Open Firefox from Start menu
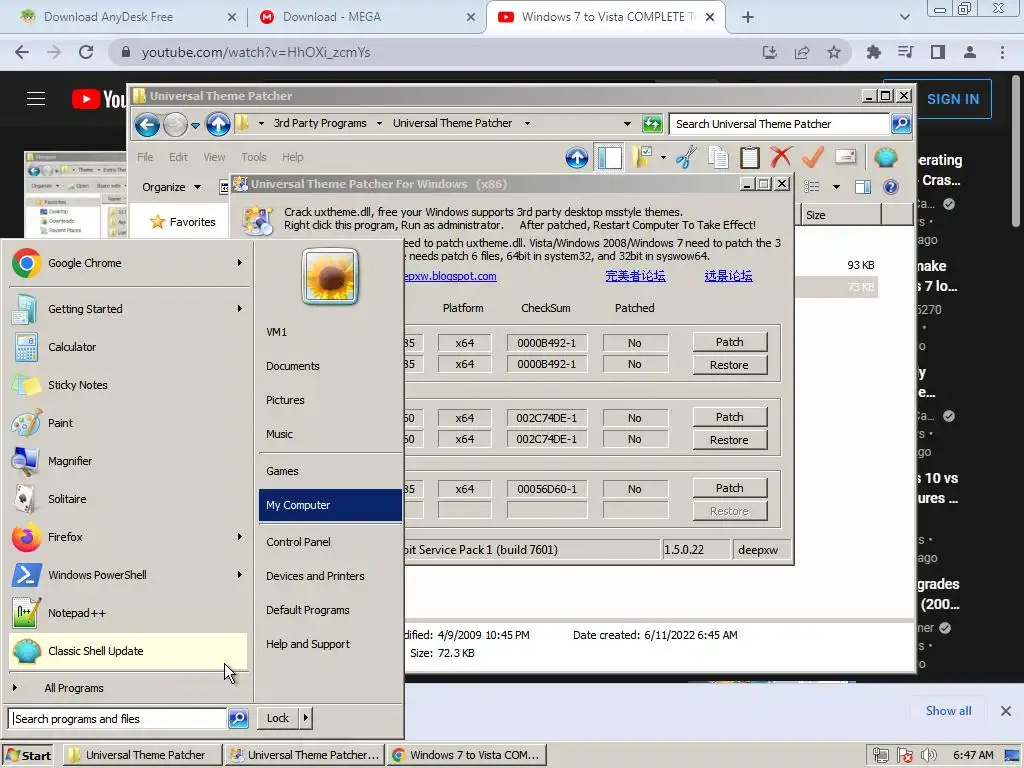The image size is (1024, 768). [129, 537]
